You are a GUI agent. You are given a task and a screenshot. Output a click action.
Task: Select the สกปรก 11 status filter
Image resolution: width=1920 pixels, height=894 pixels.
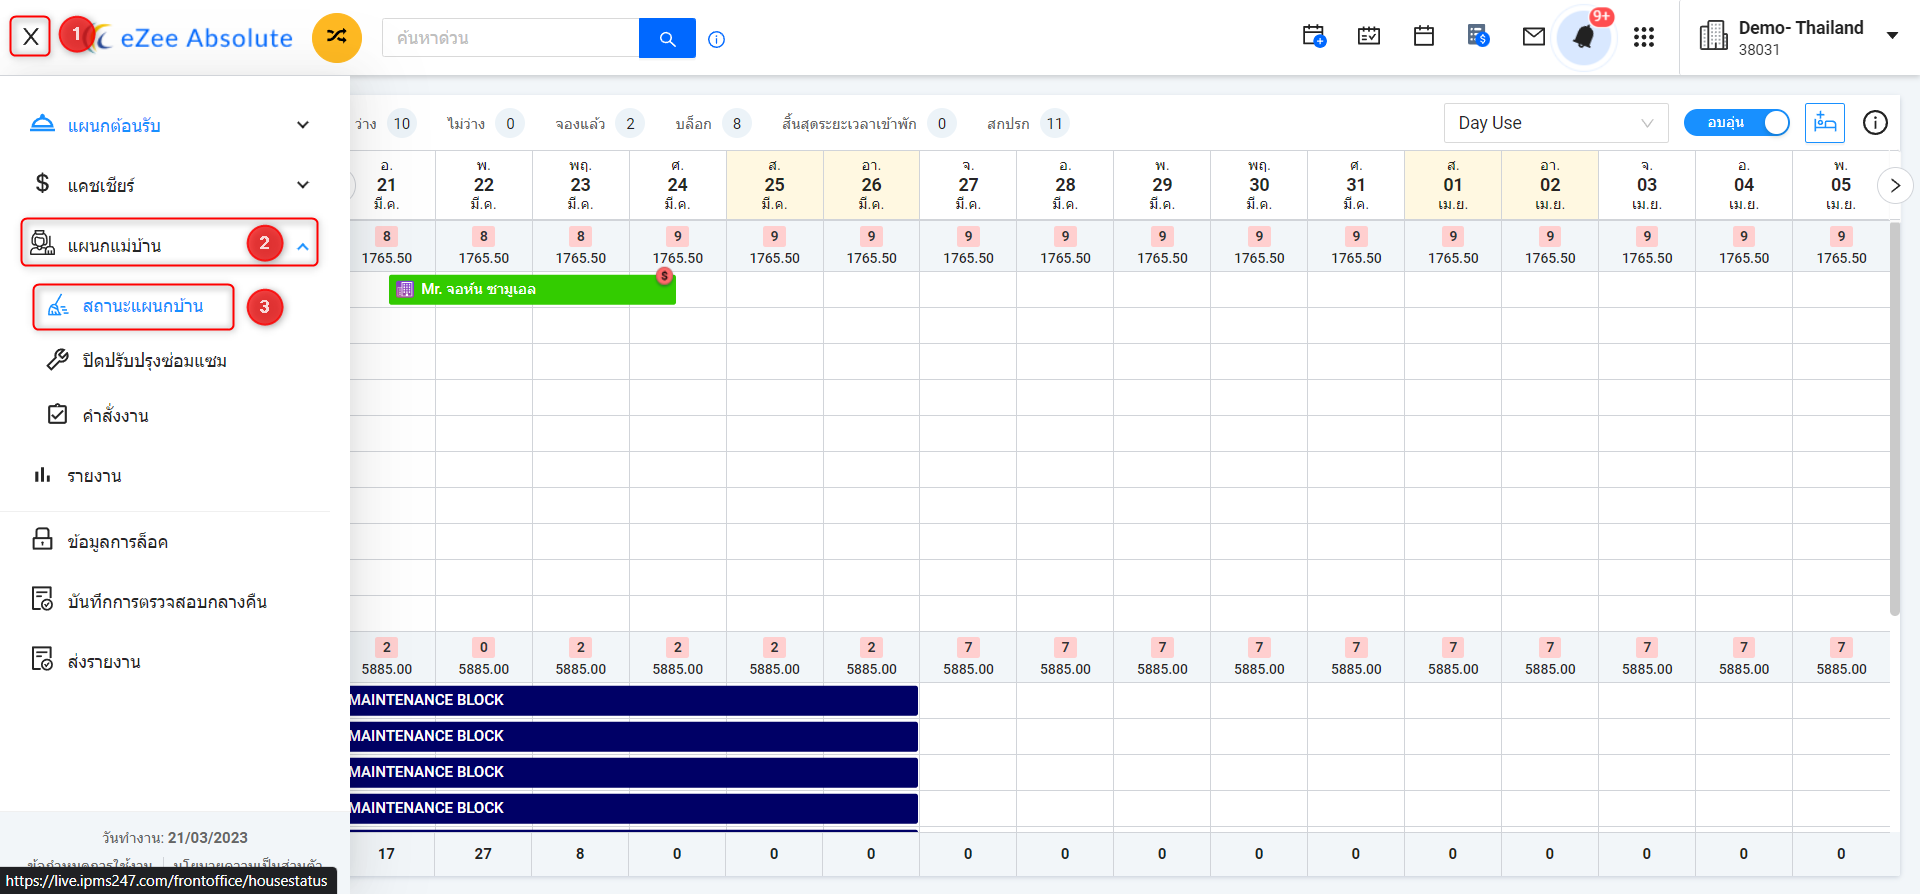tap(1028, 124)
